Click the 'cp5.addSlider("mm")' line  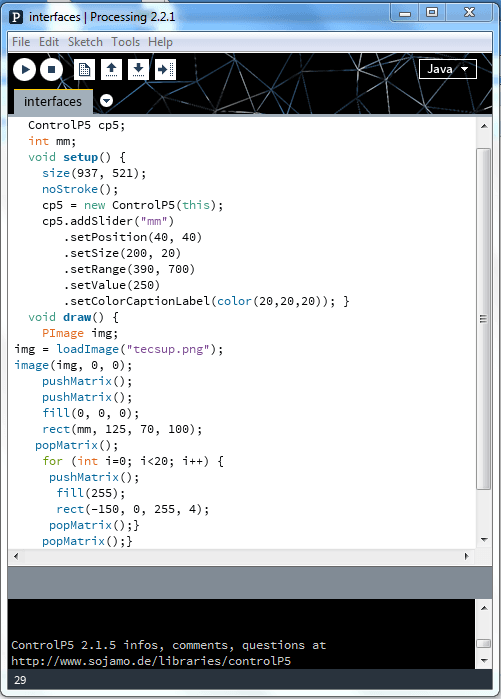[108, 221]
